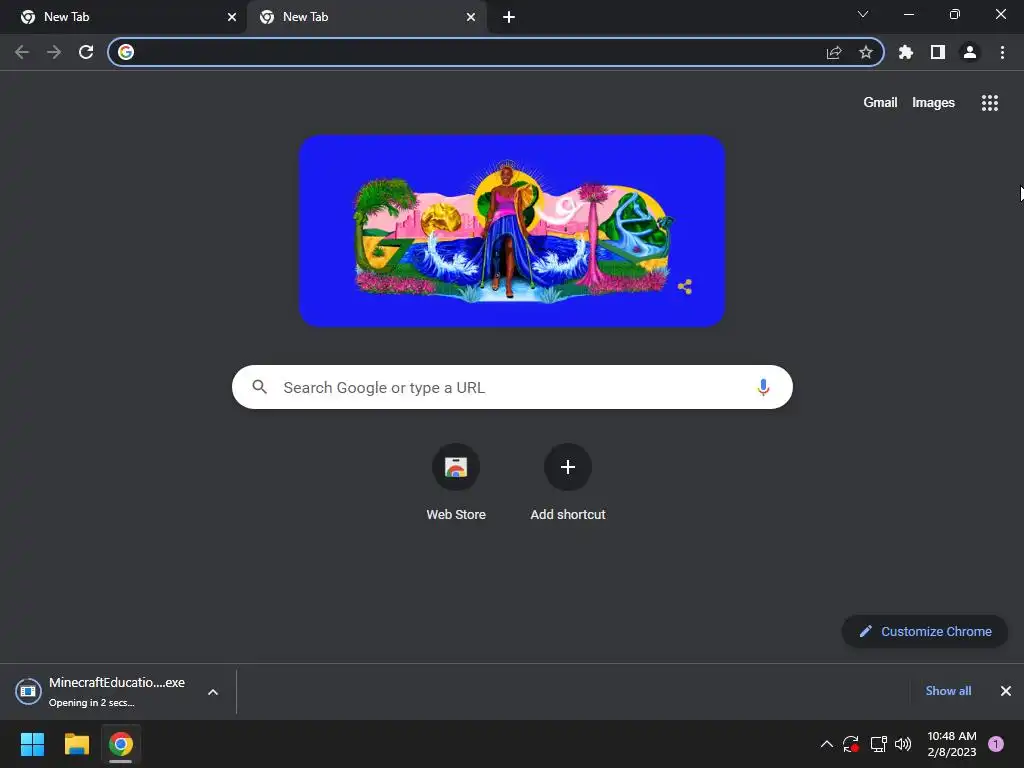Open the tab search chevron
Image resolution: width=1024 pixels, height=768 pixels.
(863, 14)
